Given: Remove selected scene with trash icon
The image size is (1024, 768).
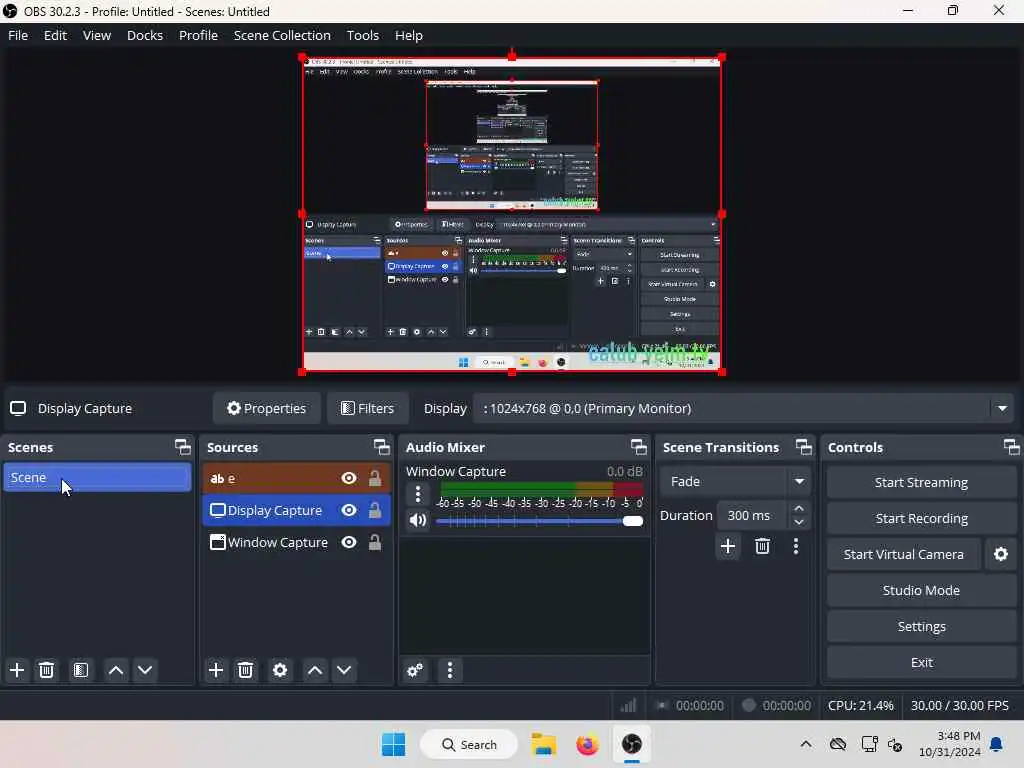Looking at the screenshot, I should click(x=46, y=670).
